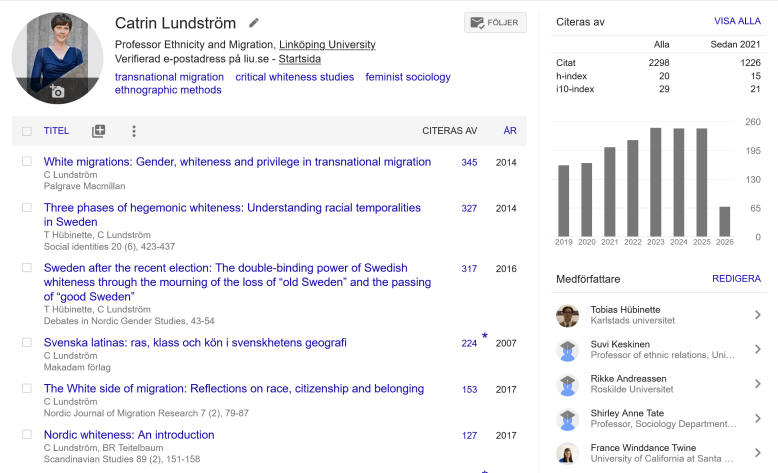
Task: Open three-dot more options menu
Action: click(x=133, y=131)
